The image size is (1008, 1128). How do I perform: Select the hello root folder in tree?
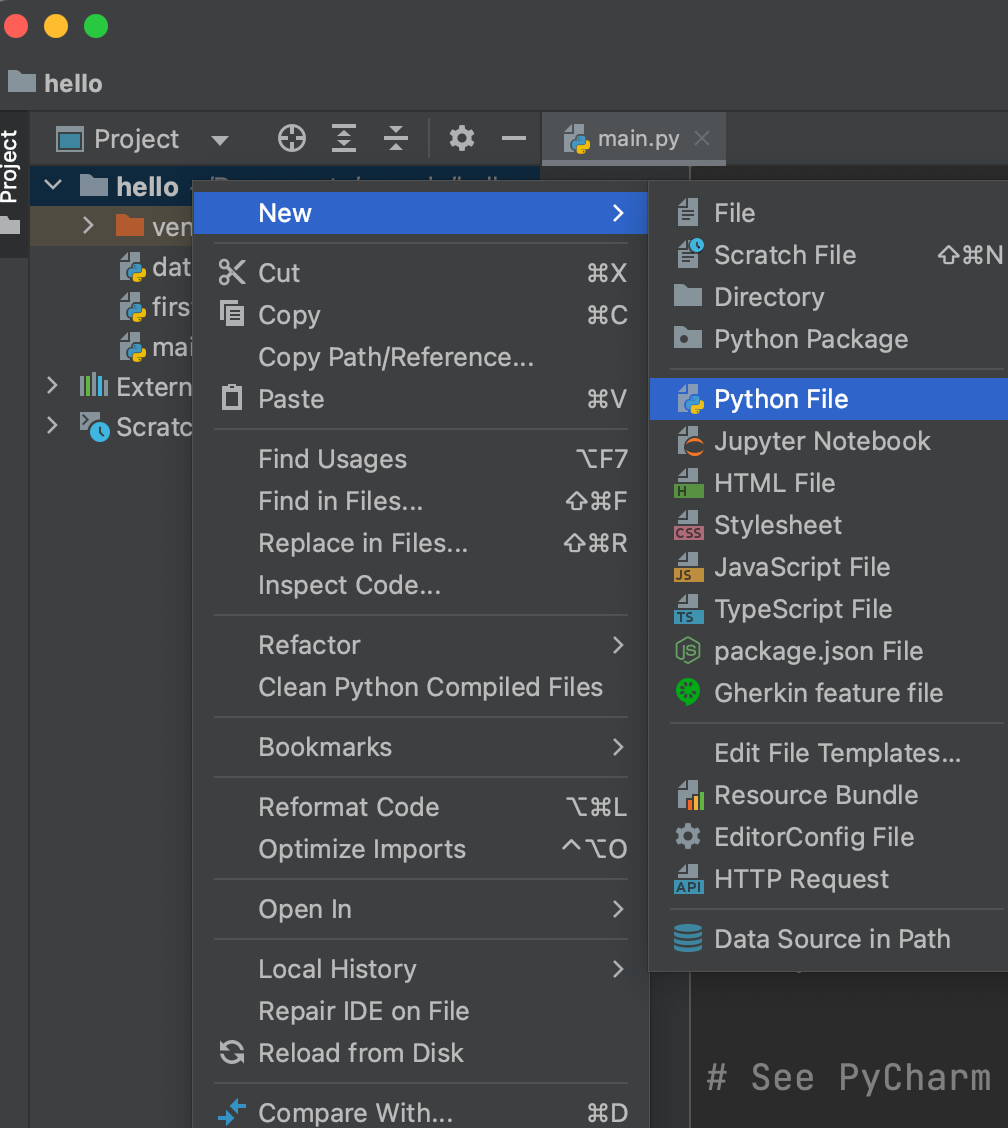(147, 186)
